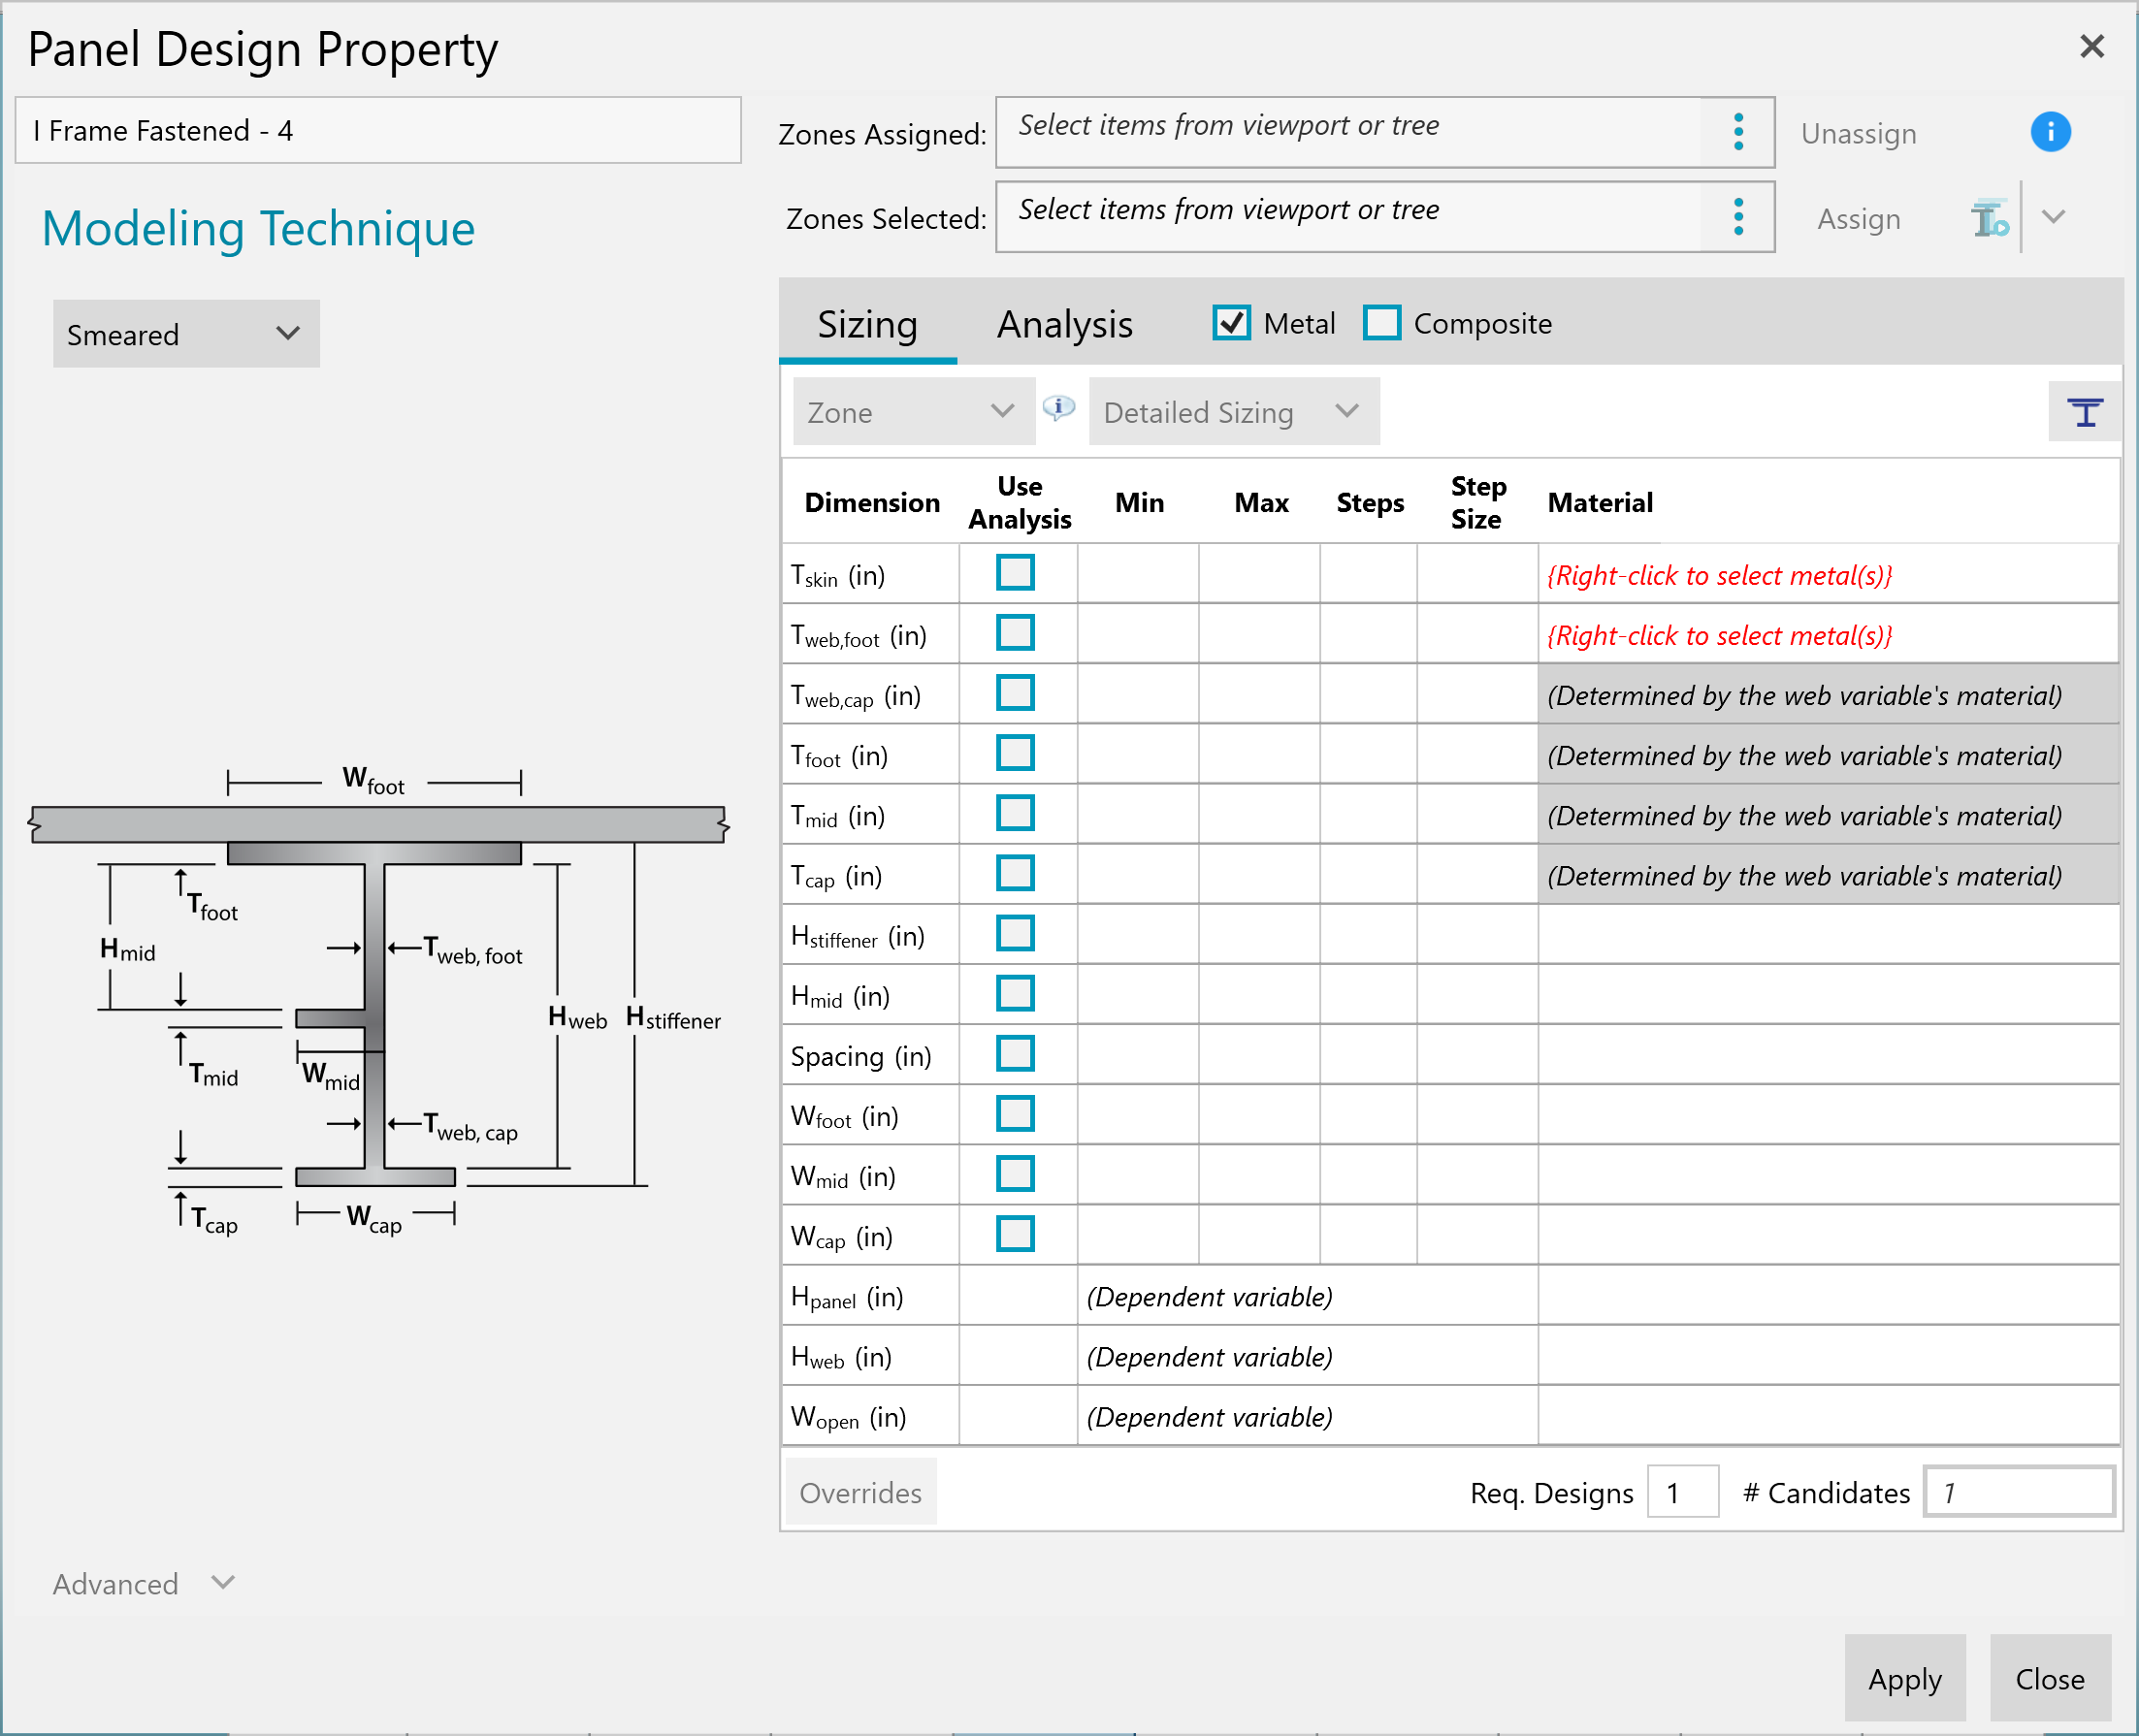Click the Tskin Max cell

[1259, 574]
